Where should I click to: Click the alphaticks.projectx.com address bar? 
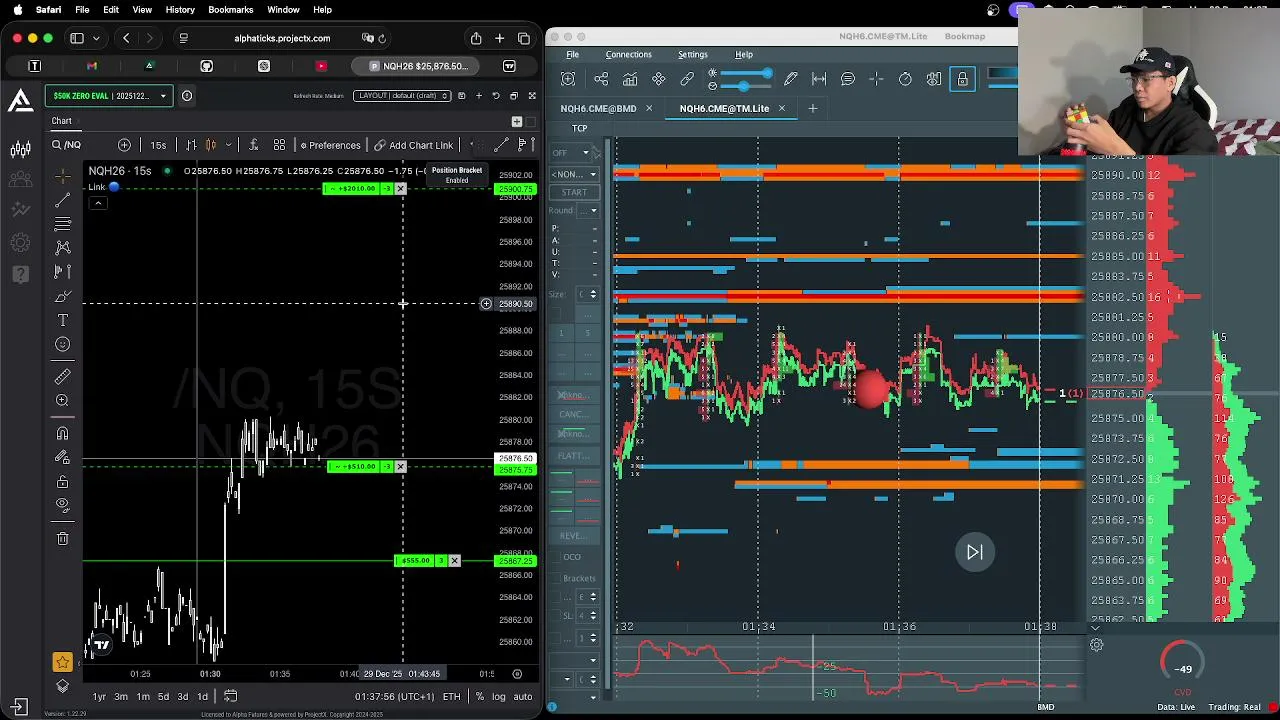(282, 38)
